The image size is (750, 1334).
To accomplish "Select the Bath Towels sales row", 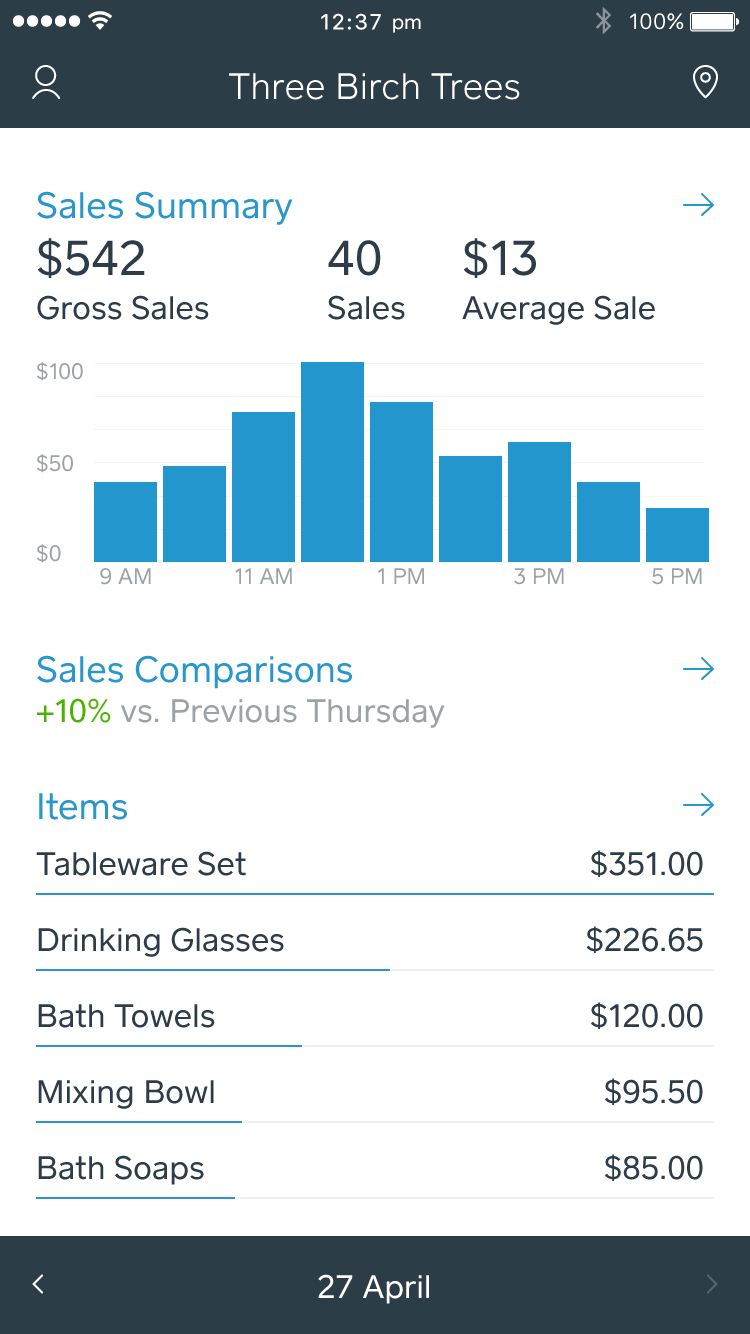I will [374, 1016].
